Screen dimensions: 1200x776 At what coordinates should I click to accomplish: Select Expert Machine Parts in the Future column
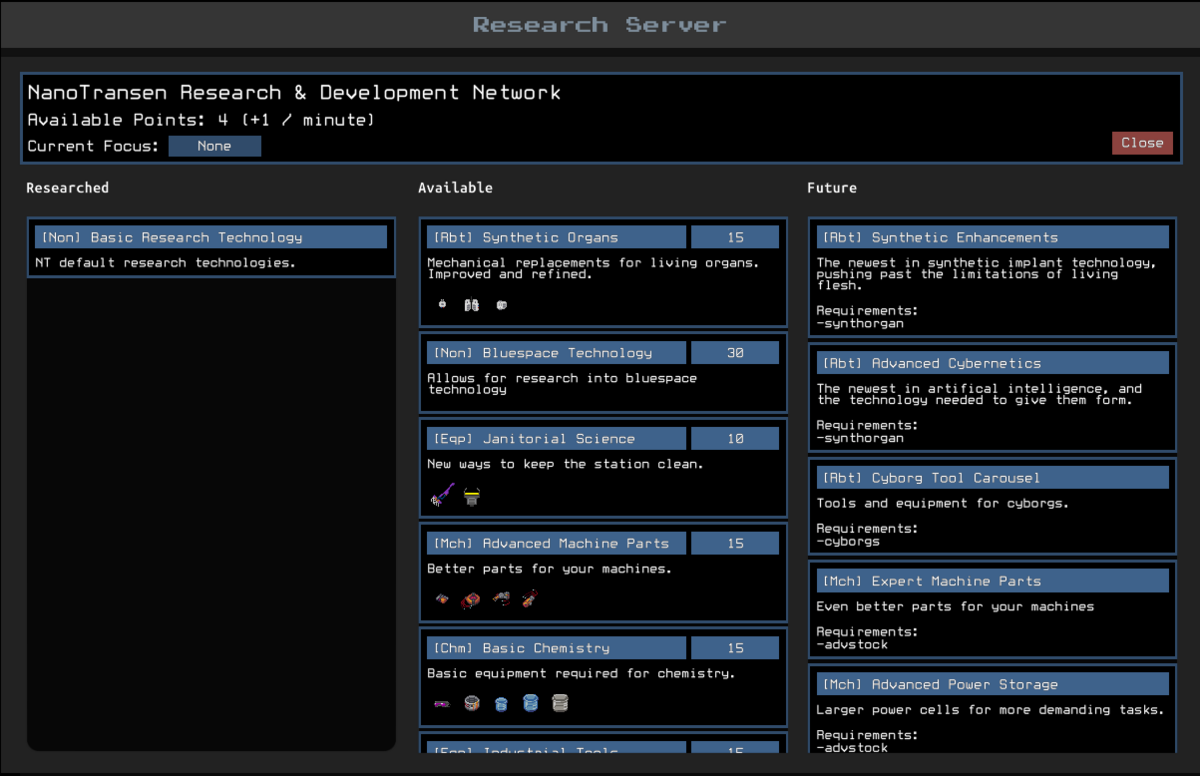[x=991, y=580]
